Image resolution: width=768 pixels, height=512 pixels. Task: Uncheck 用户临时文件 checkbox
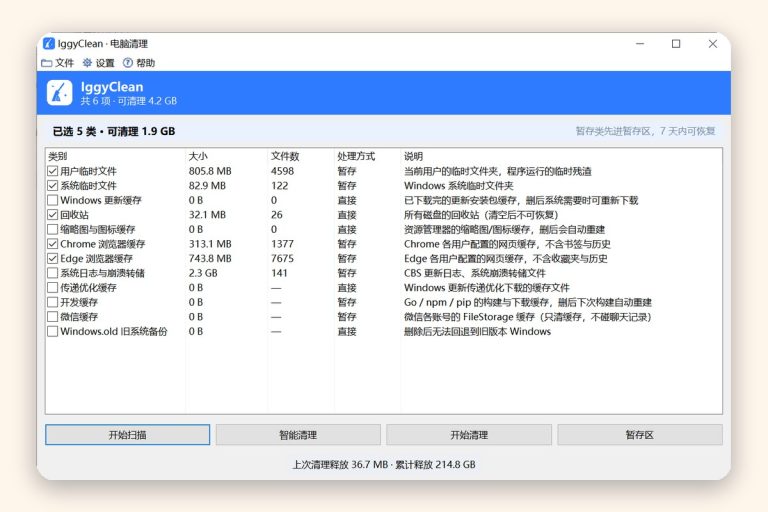[x=53, y=171]
